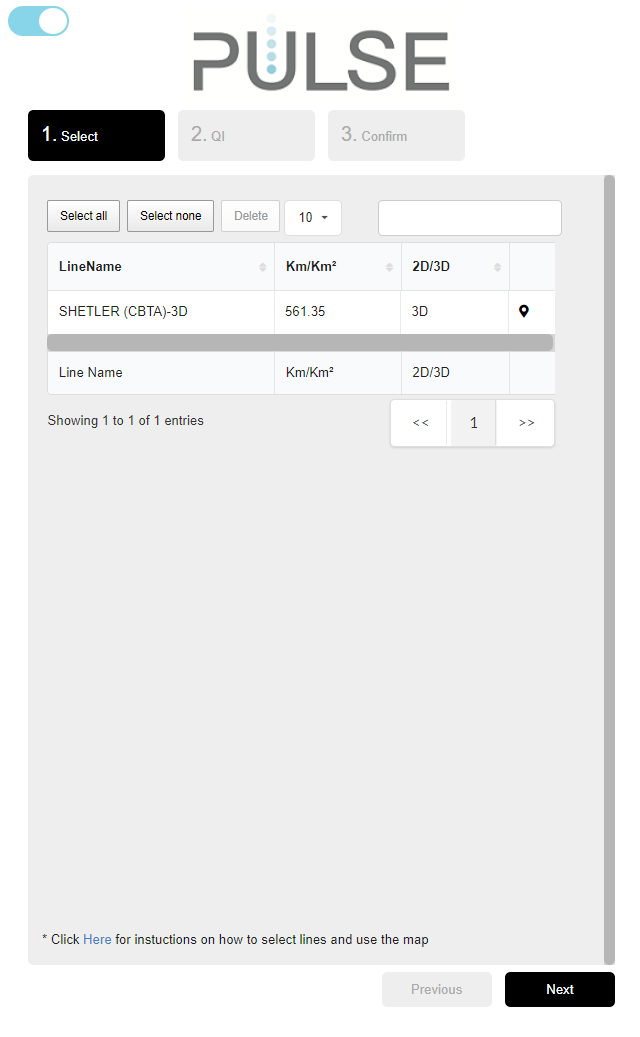Open the page length dropdown showing 10
Screen dimensions: 640x1037
(313, 217)
